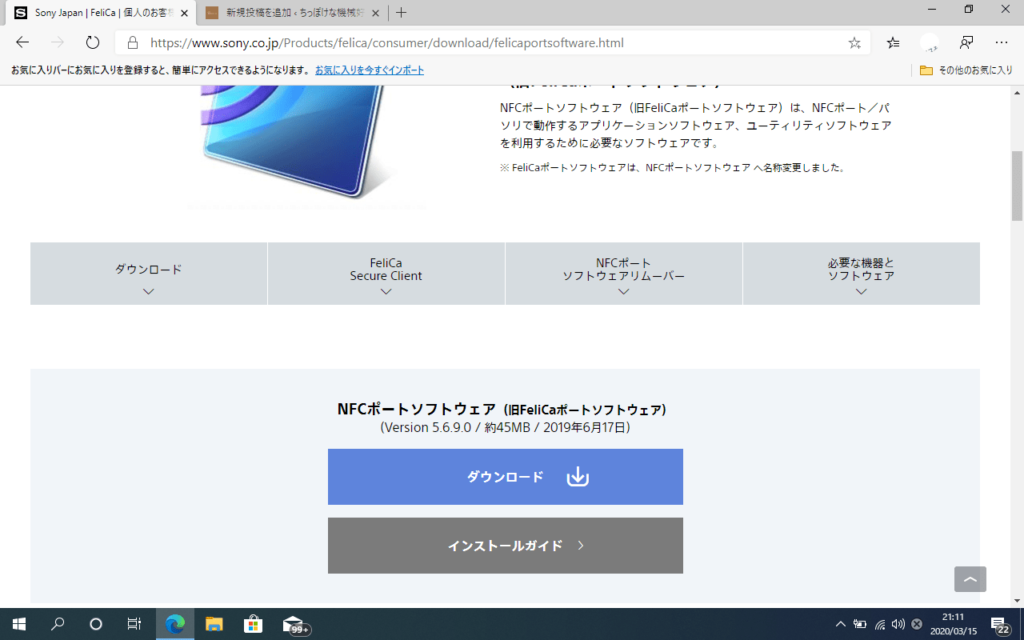
Task: Switch to the 新規投稿を追加 tab
Action: pos(293,13)
